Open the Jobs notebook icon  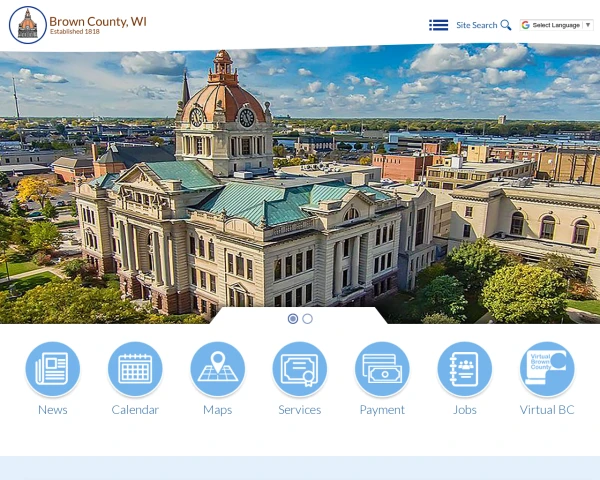tap(465, 369)
